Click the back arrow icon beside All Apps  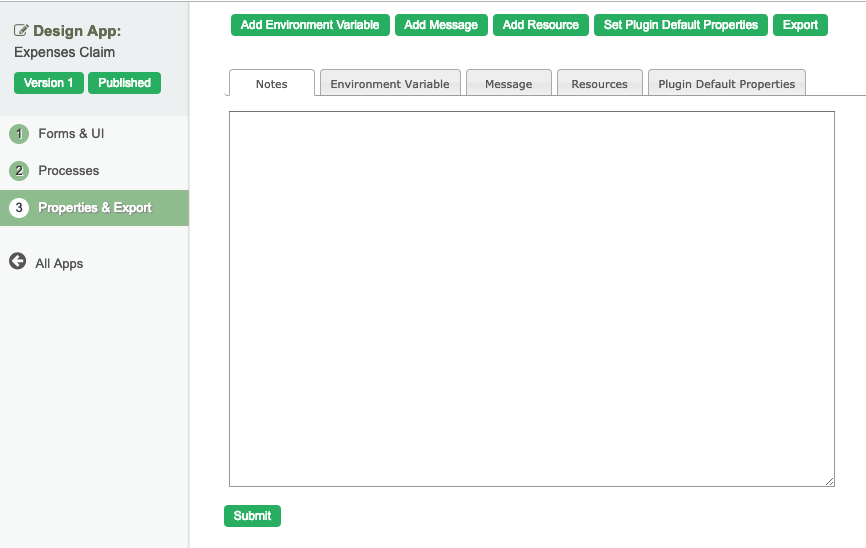[18, 262]
